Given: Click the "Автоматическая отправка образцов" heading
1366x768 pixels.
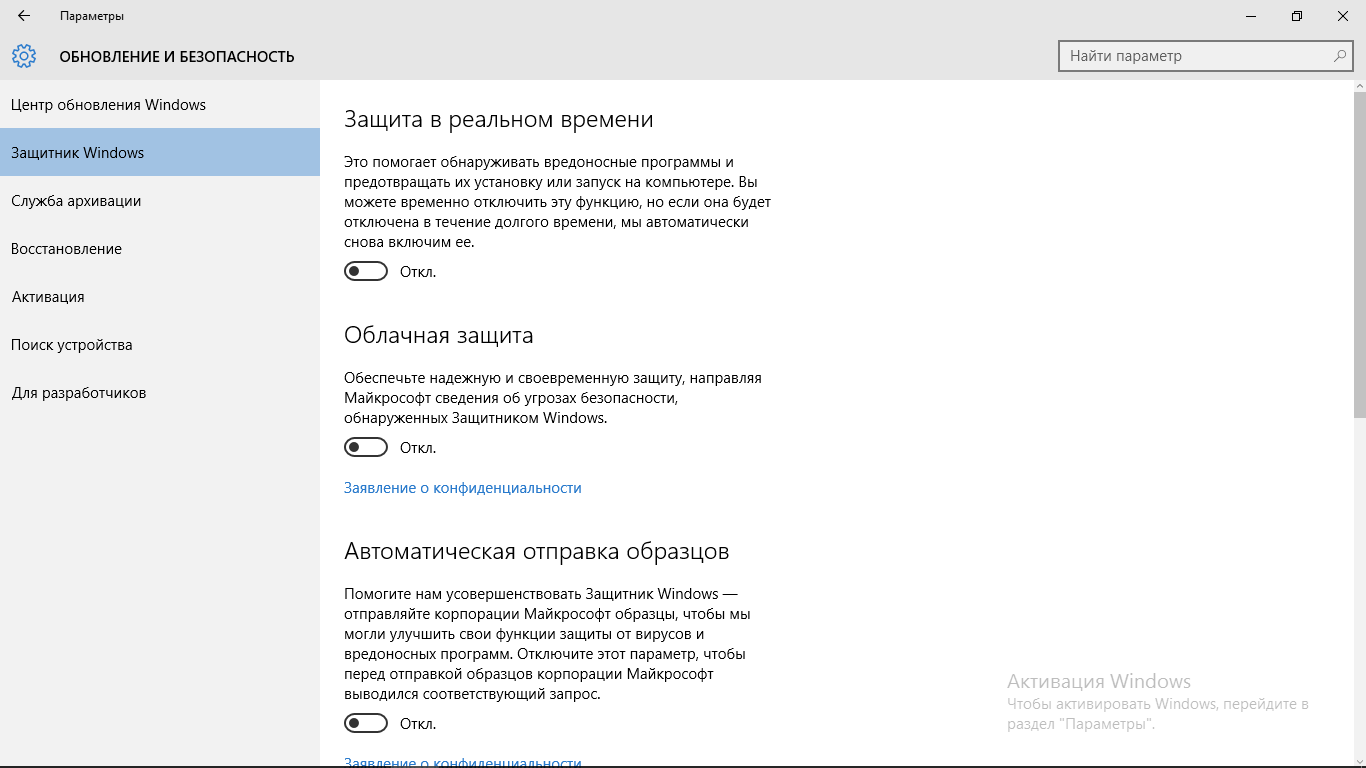Looking at the screenshot, I should pos(537,552).
